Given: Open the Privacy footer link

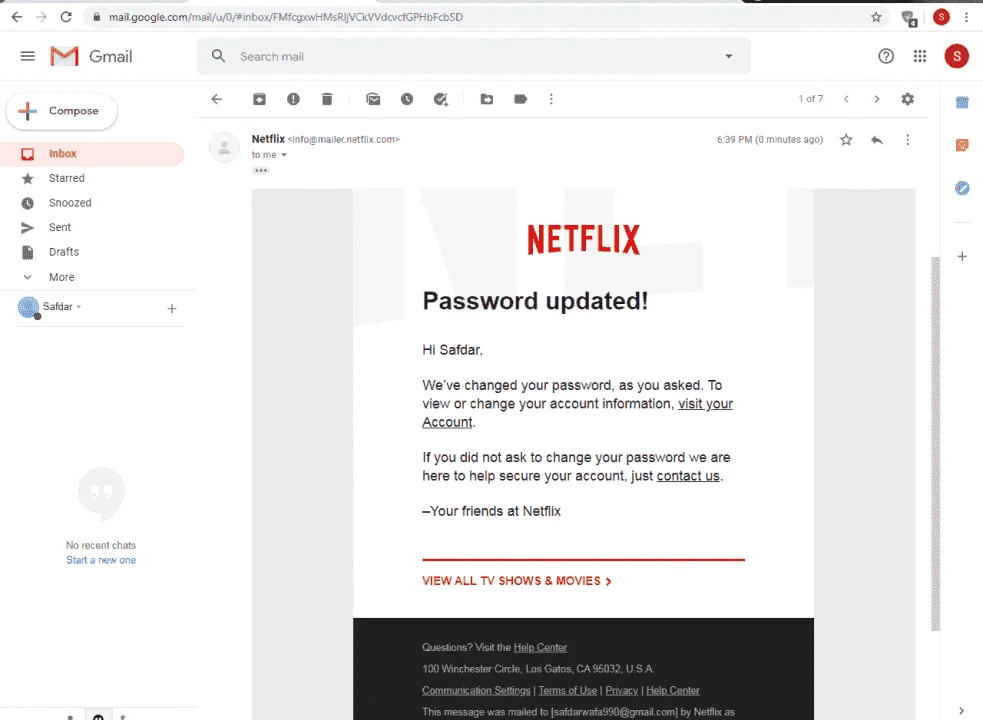Looking at the screenshot, I should click(x=621, y=691).
